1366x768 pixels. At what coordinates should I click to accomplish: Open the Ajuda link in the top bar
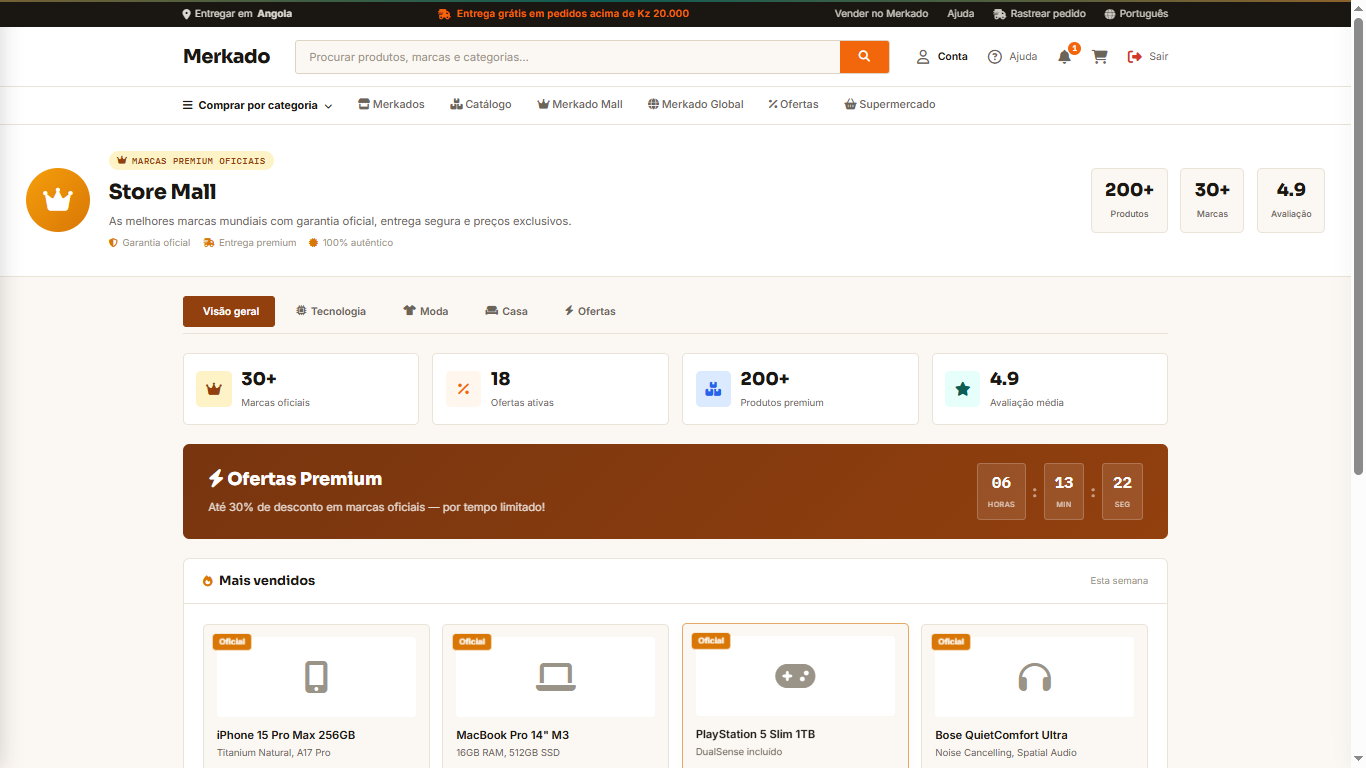tap(960, 14)
